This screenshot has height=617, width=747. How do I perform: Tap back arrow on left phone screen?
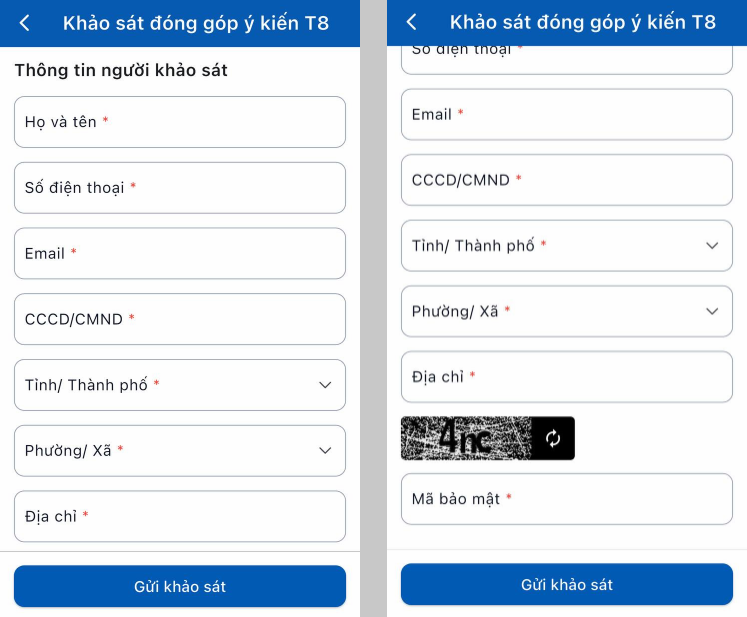click(x=25, y=23)
